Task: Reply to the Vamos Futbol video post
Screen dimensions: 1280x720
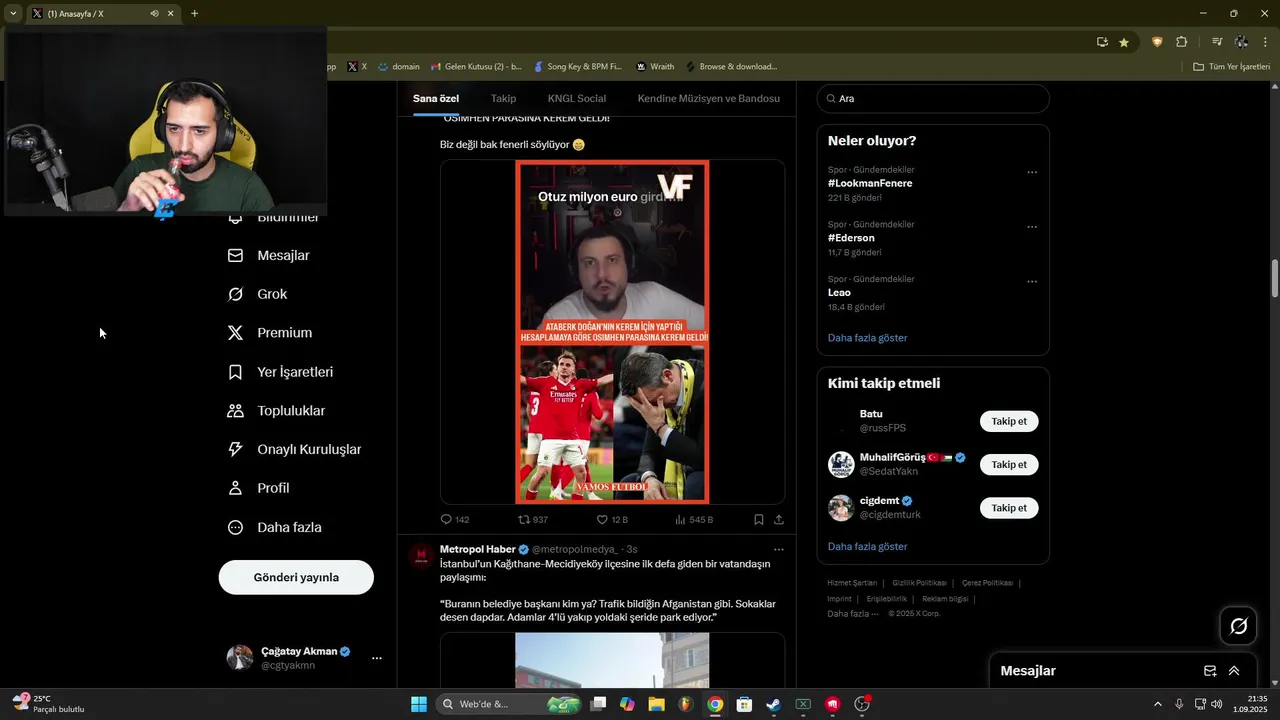Action: pyautogui.click(x=455, y=520)
